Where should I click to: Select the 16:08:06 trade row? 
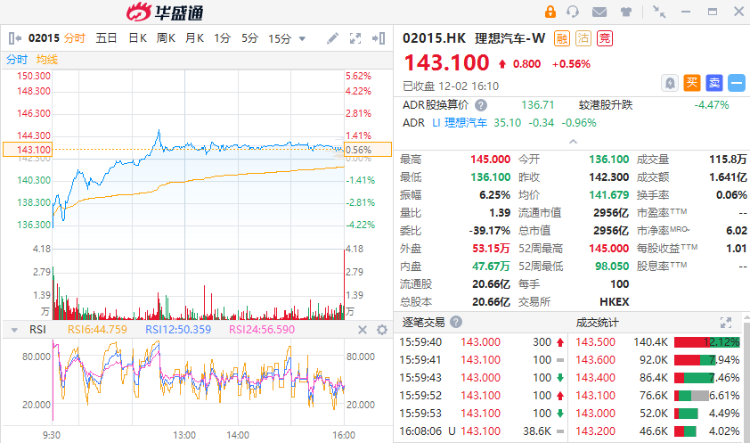(483, 431)
